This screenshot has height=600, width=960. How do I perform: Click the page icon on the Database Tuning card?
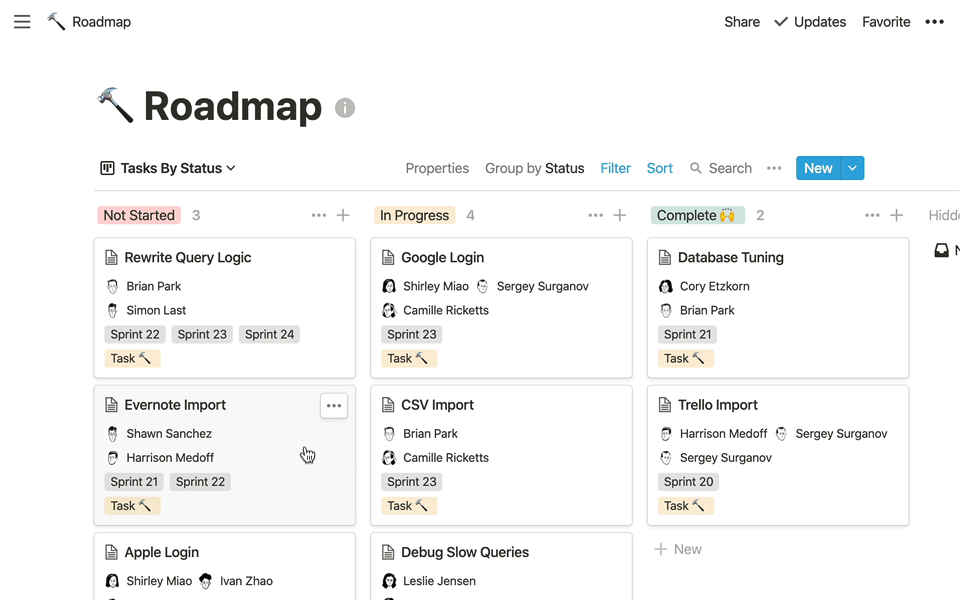click(x=667, y=257)
